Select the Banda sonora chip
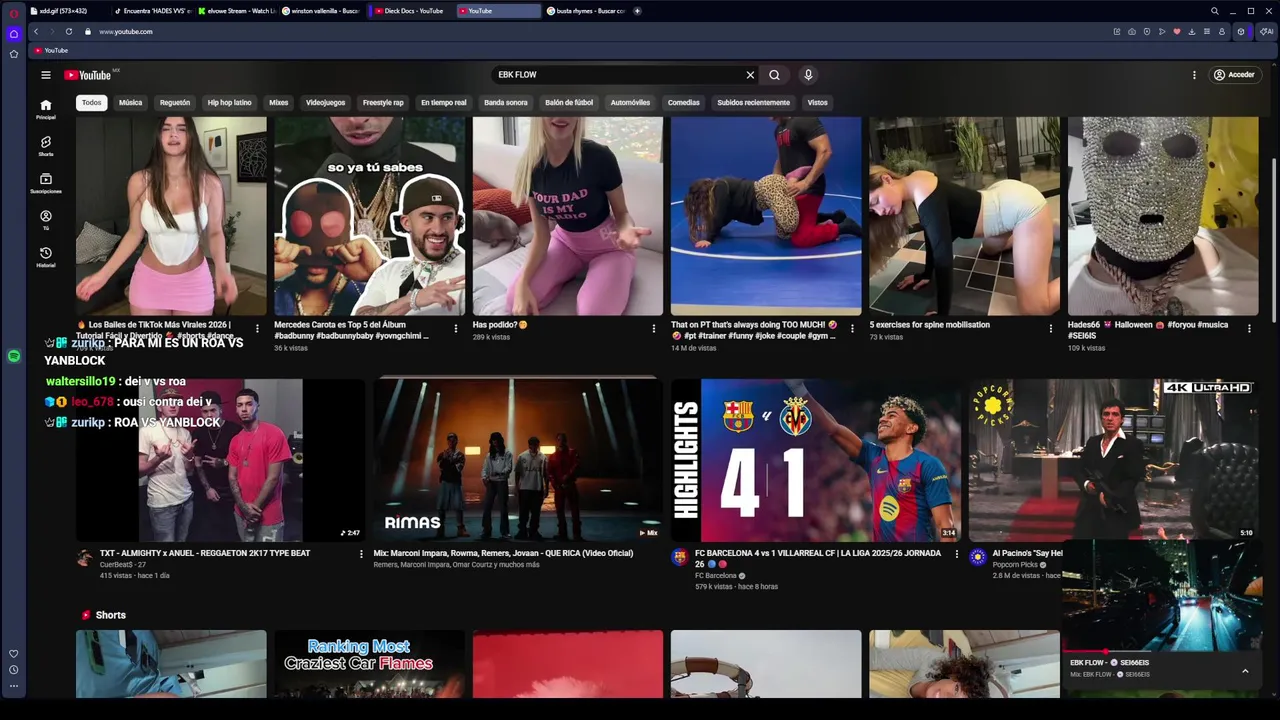 click(506, 102)
